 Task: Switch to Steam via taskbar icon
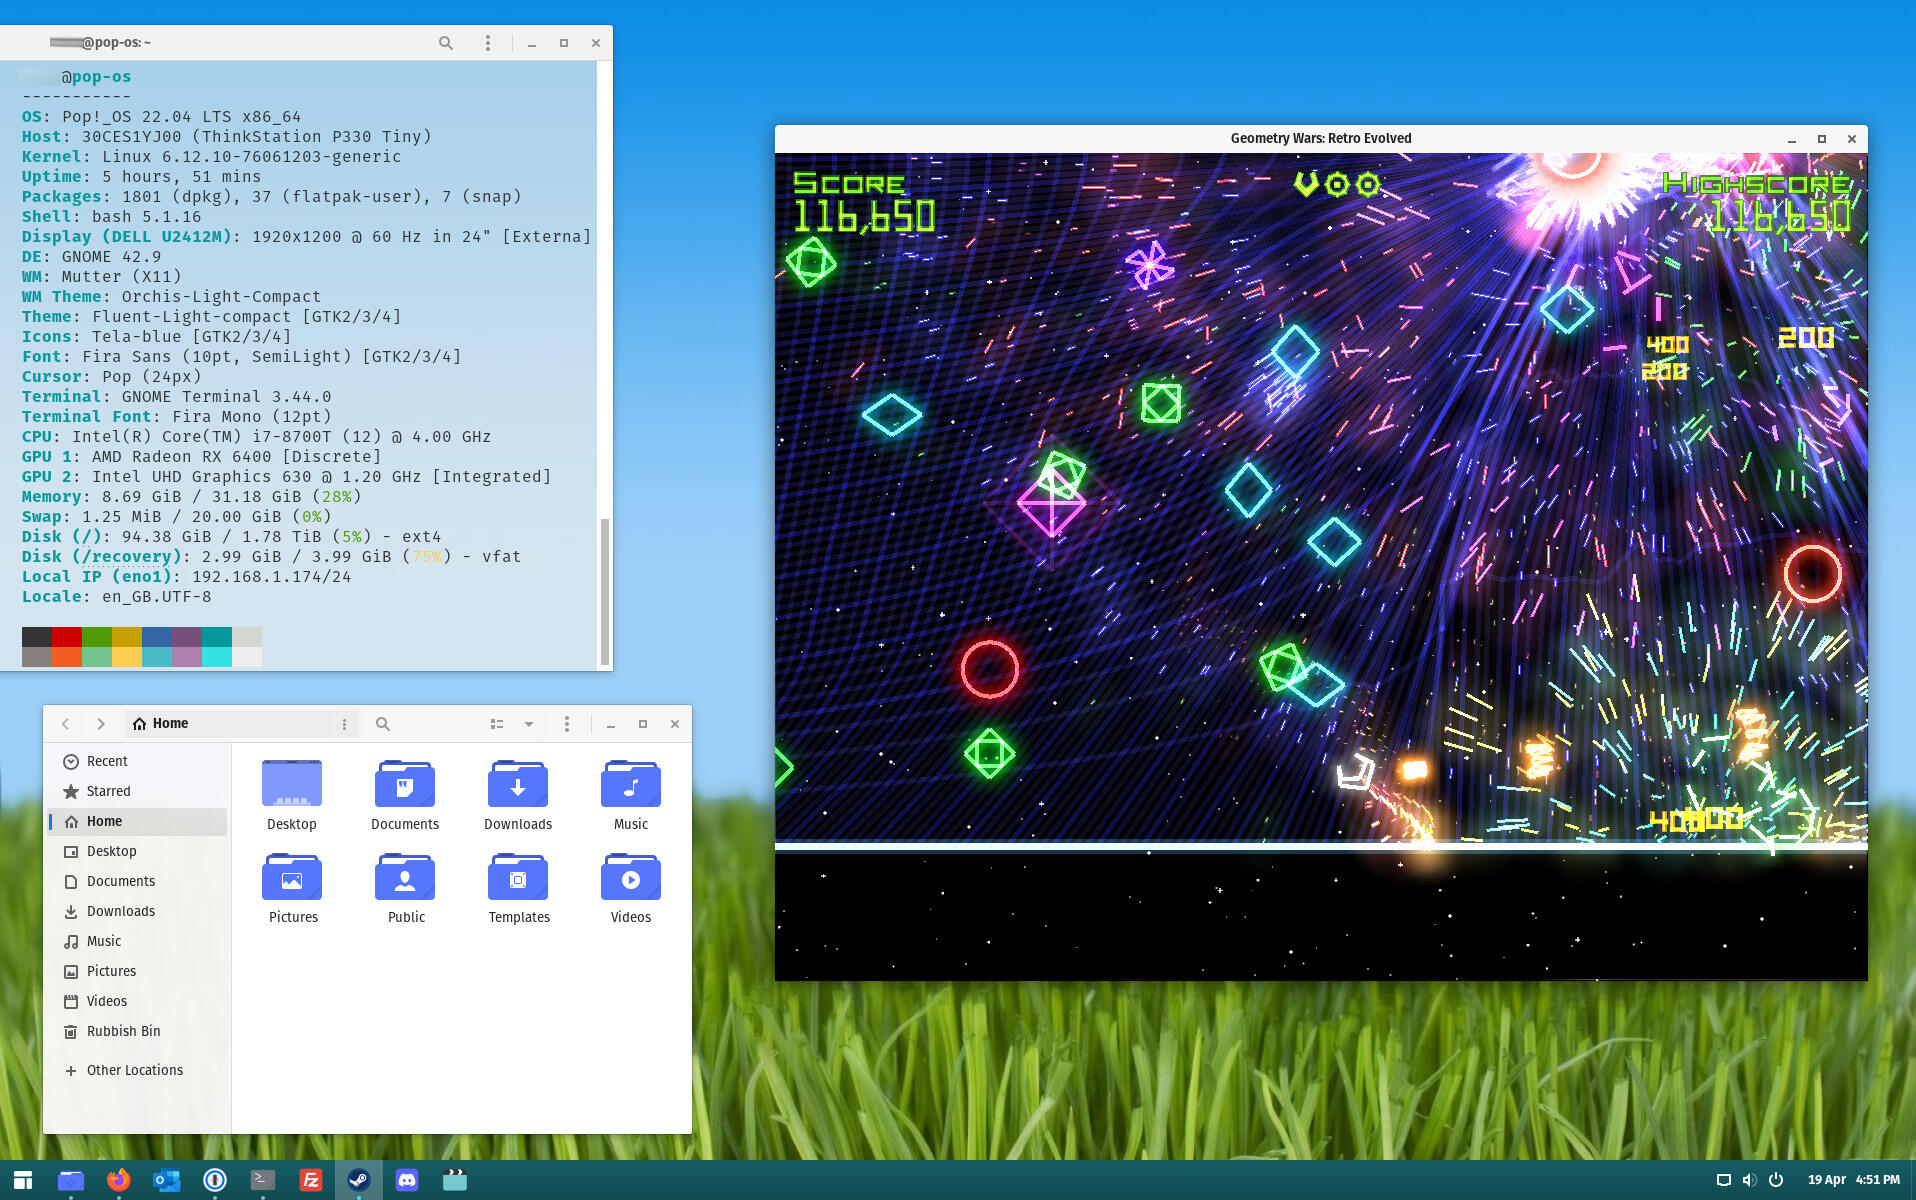click(x=359, y=1181)
